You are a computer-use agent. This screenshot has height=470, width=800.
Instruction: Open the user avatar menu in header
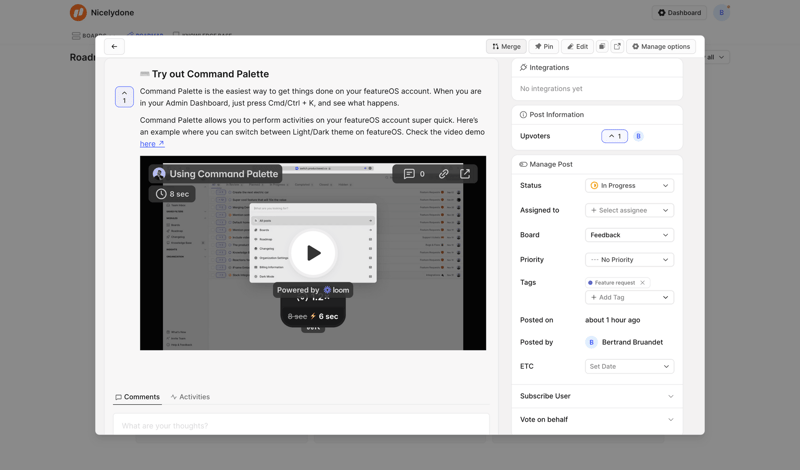click(721, 13)
